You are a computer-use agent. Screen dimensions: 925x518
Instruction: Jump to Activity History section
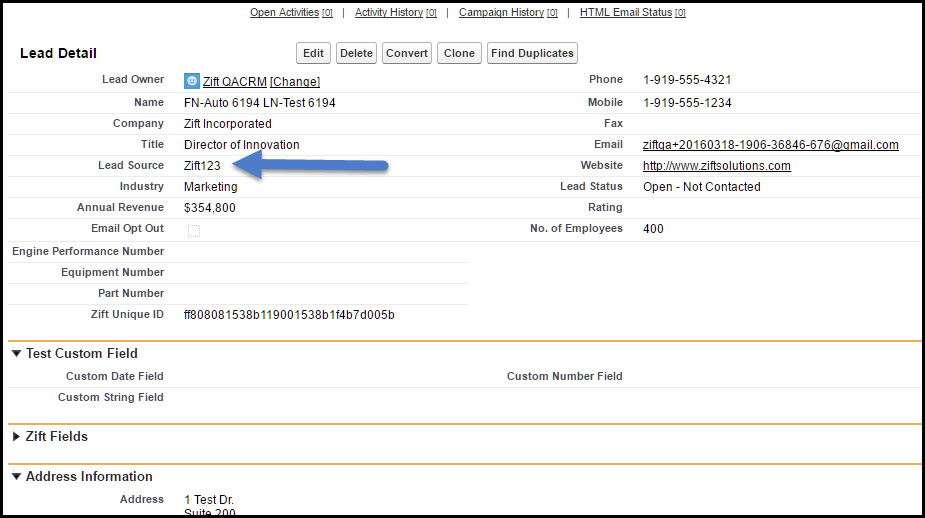pos(389,13)
